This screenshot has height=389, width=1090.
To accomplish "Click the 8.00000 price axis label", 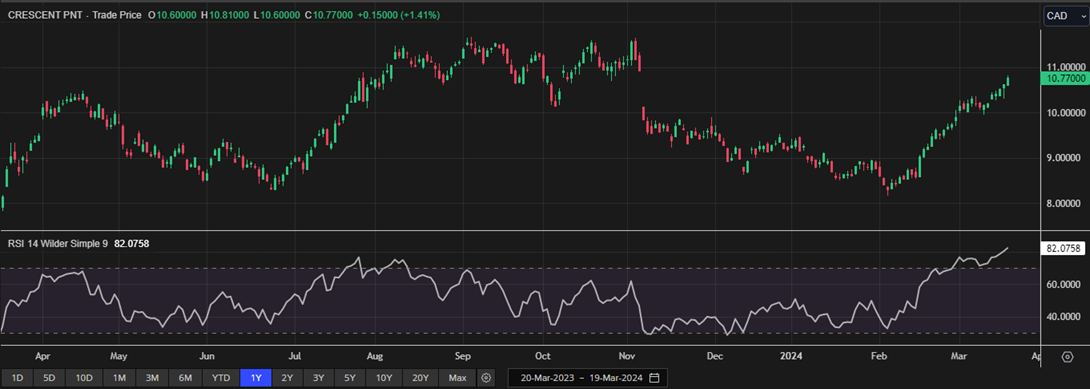I will pos(1064,204).
